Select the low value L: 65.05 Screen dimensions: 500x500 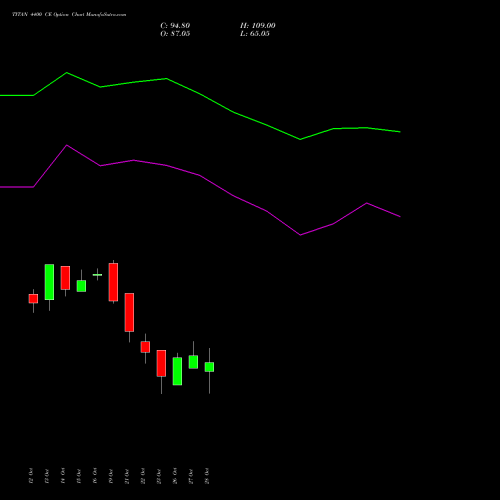click(255, 34)
